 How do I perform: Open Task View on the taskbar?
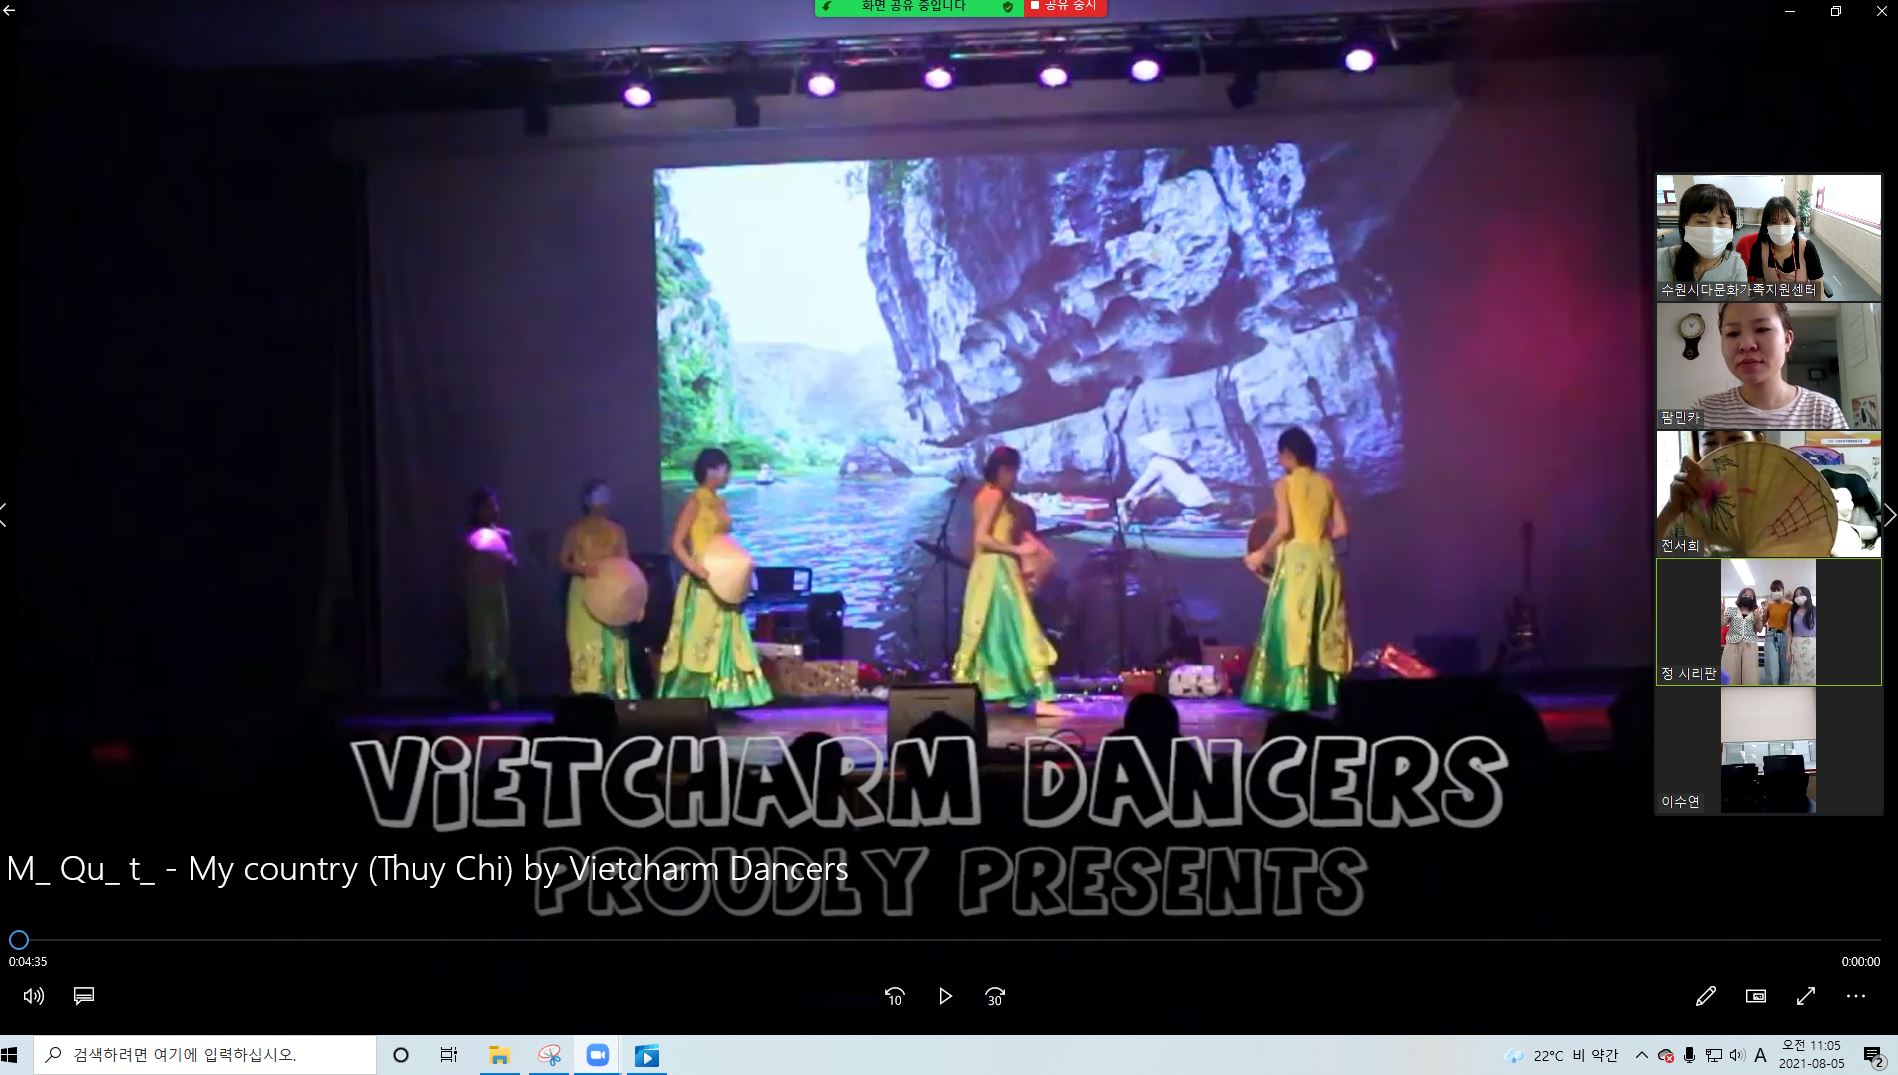click(449, 1055)
